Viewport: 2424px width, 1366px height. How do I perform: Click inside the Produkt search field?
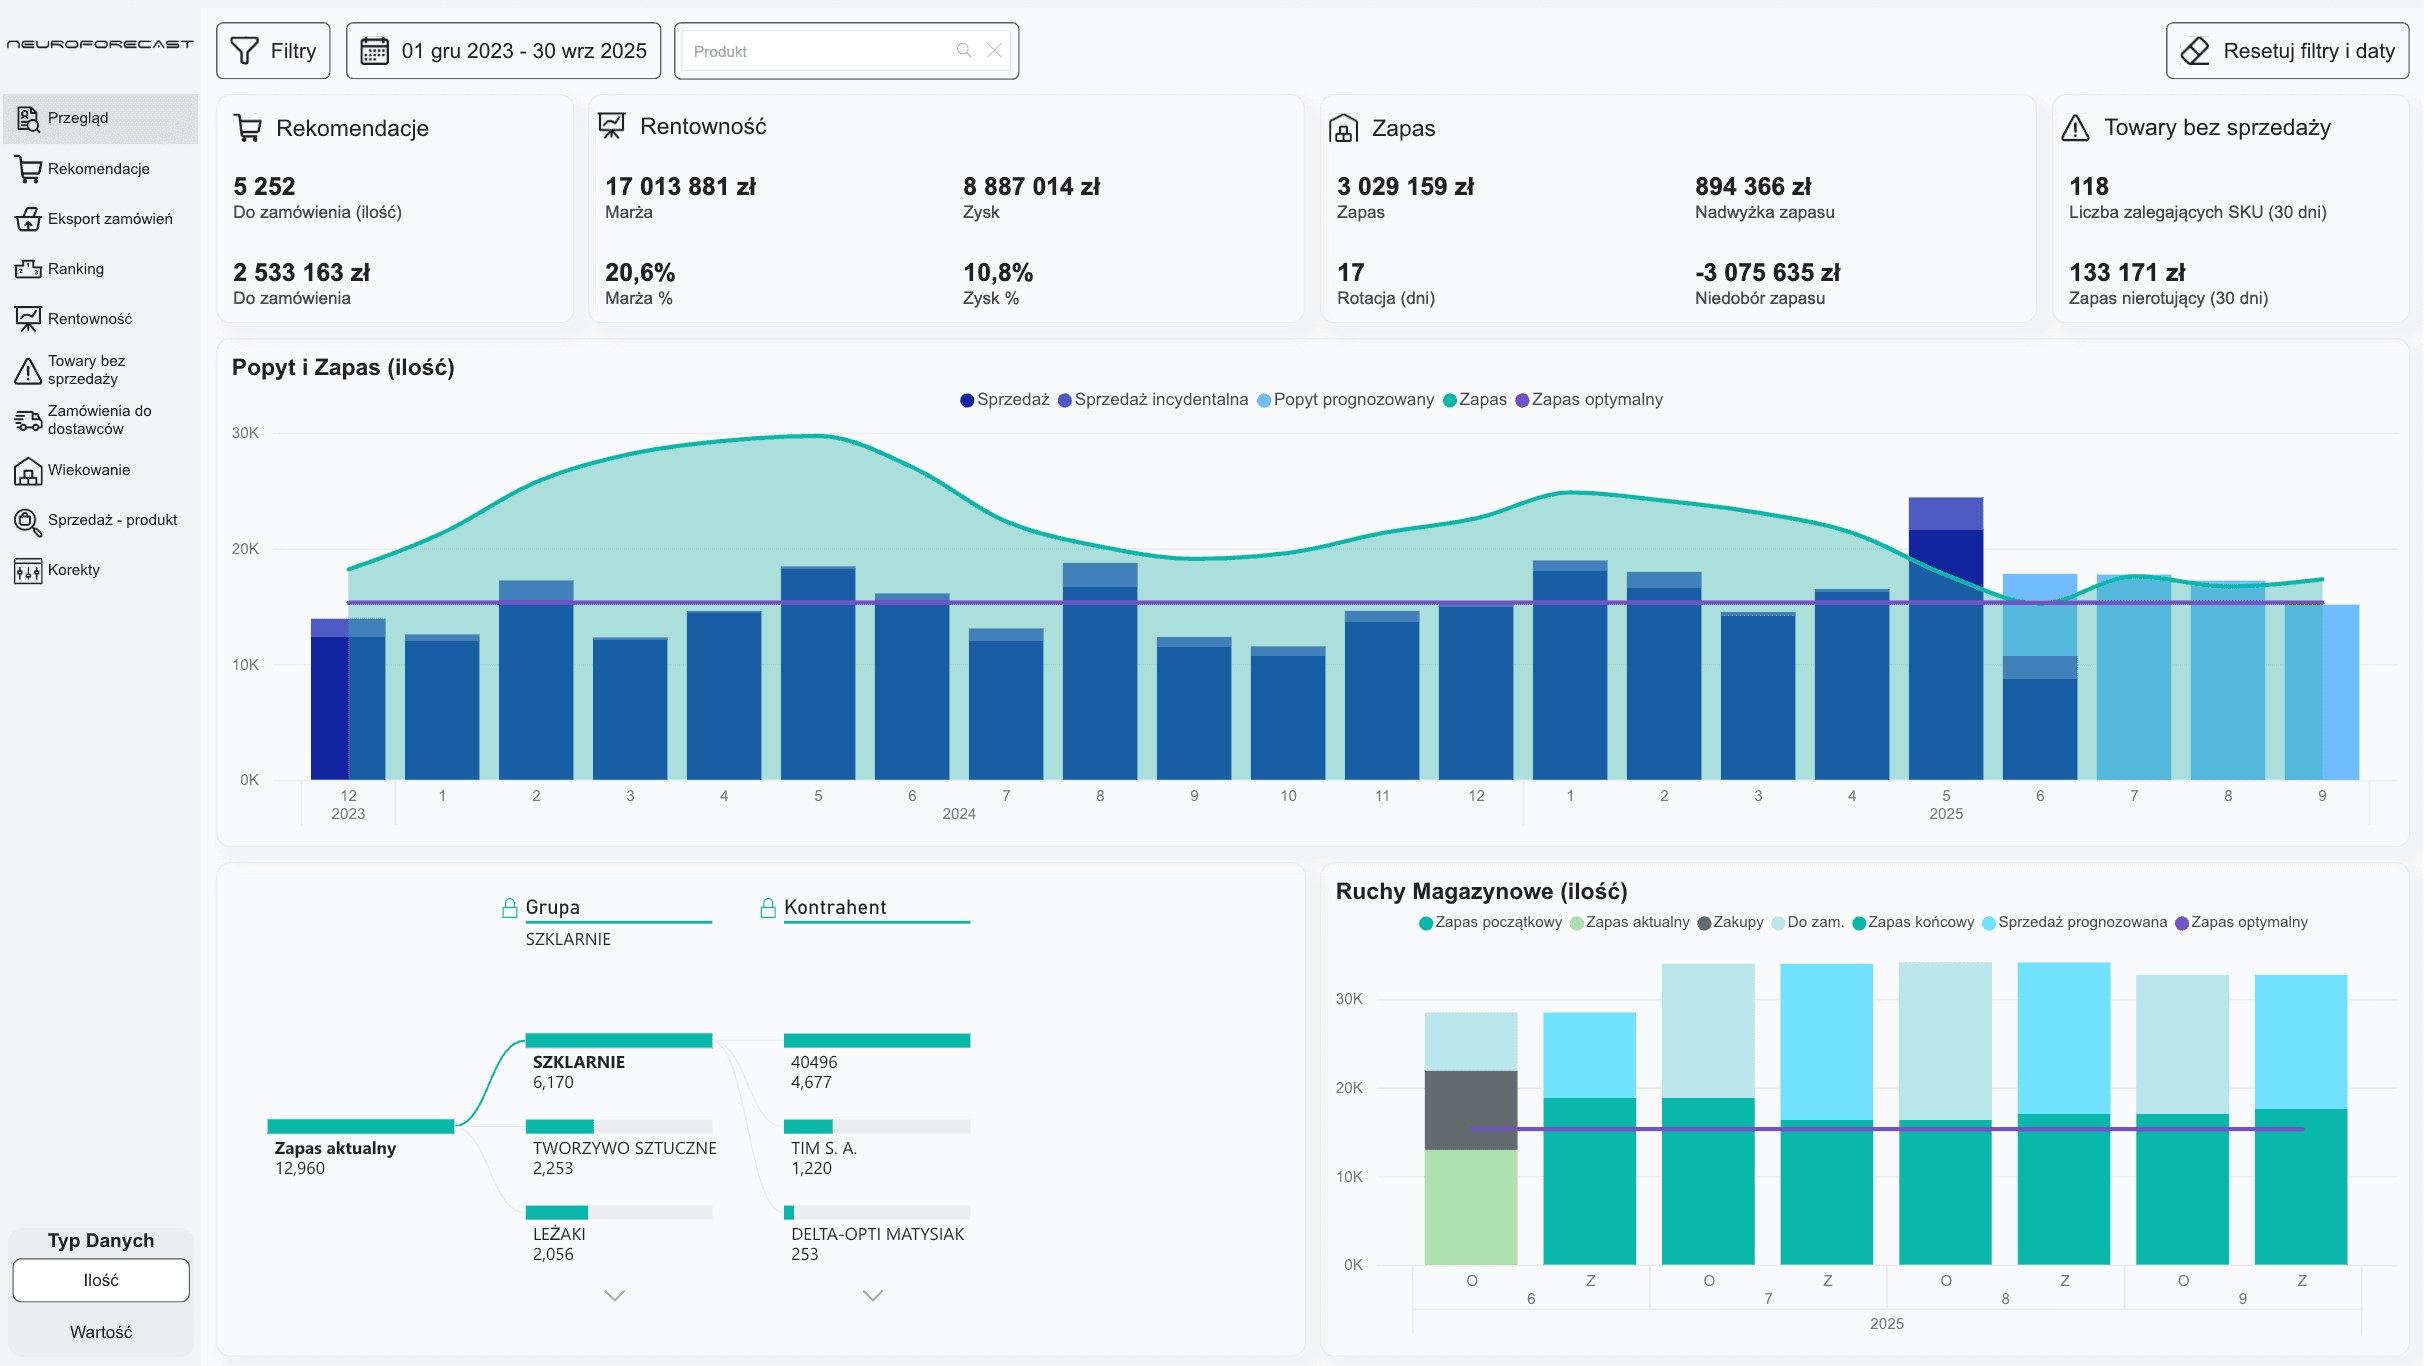846,51
